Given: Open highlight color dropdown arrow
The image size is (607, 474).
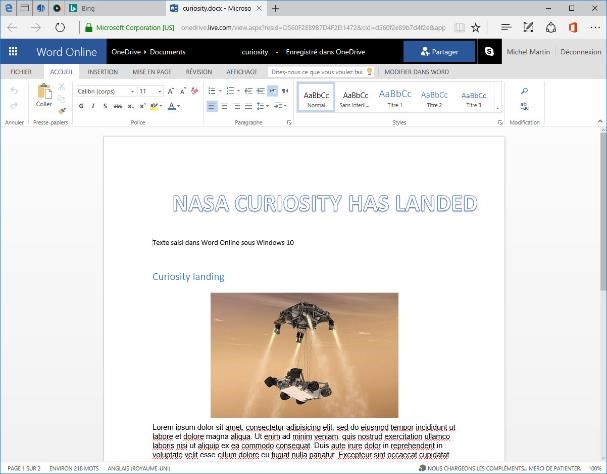Looking at the screenshot, I should point(161,106).
